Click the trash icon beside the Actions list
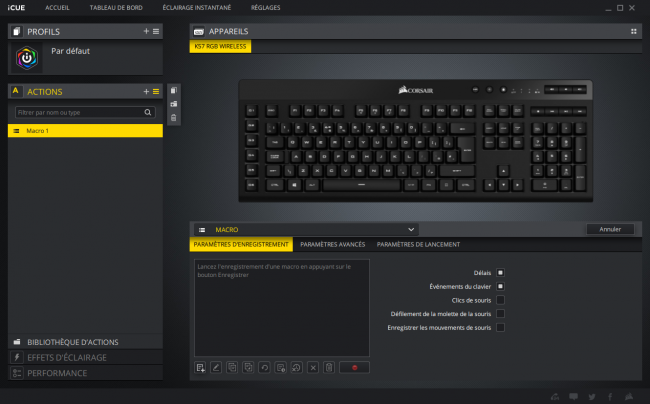650x404 pixels. tap(174, 118)
